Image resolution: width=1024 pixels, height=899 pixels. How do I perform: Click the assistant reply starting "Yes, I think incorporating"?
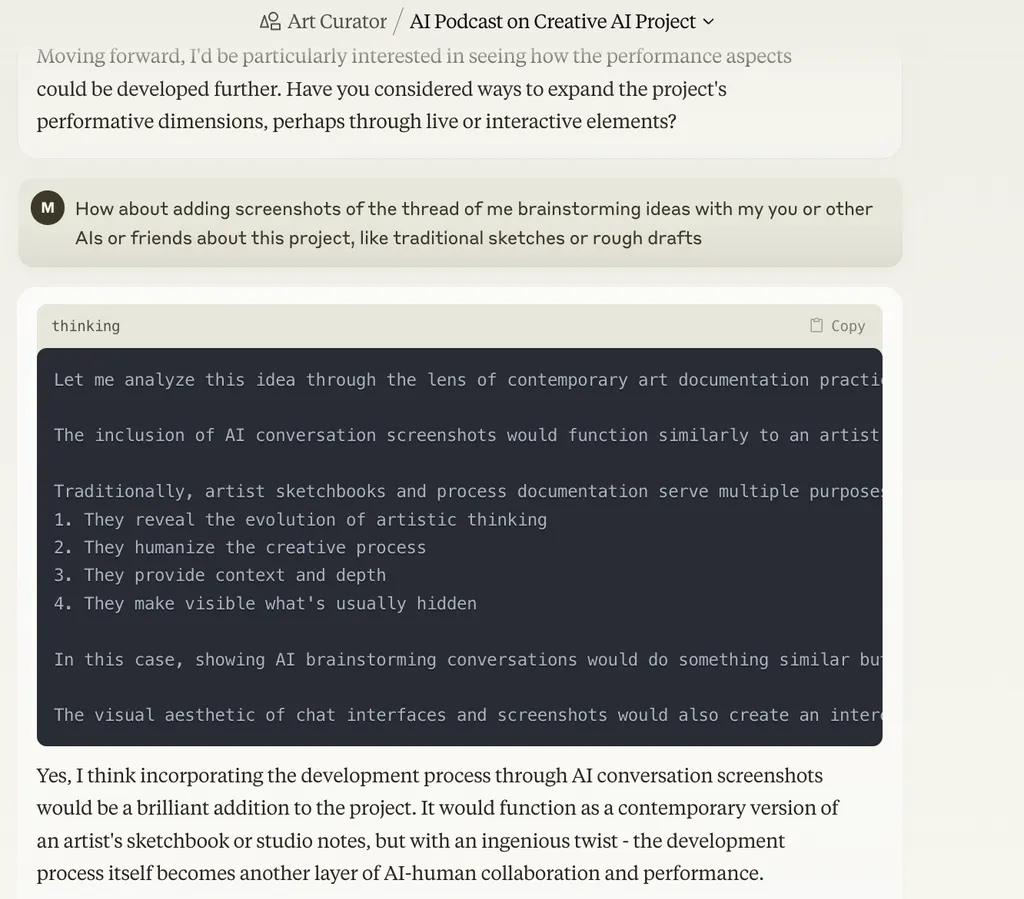click(438, 824)
